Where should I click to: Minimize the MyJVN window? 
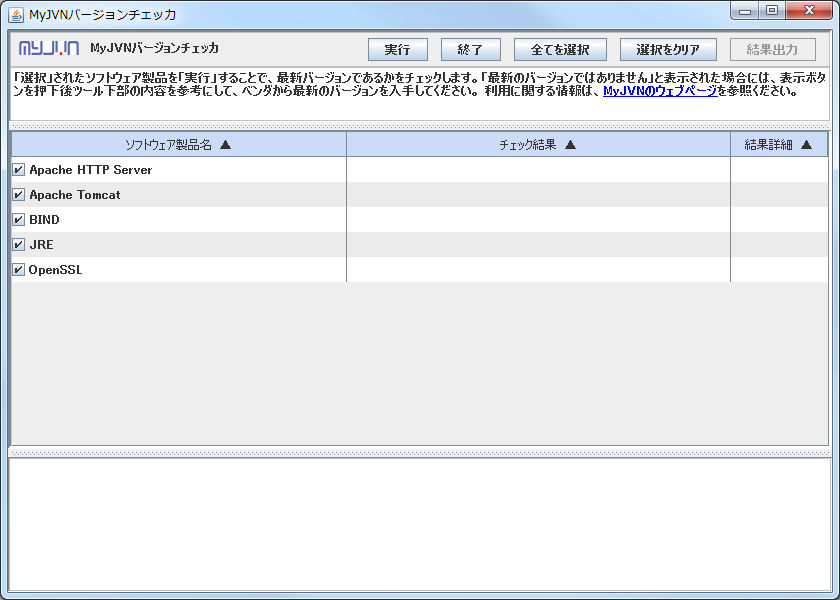[x=745, y=11]
